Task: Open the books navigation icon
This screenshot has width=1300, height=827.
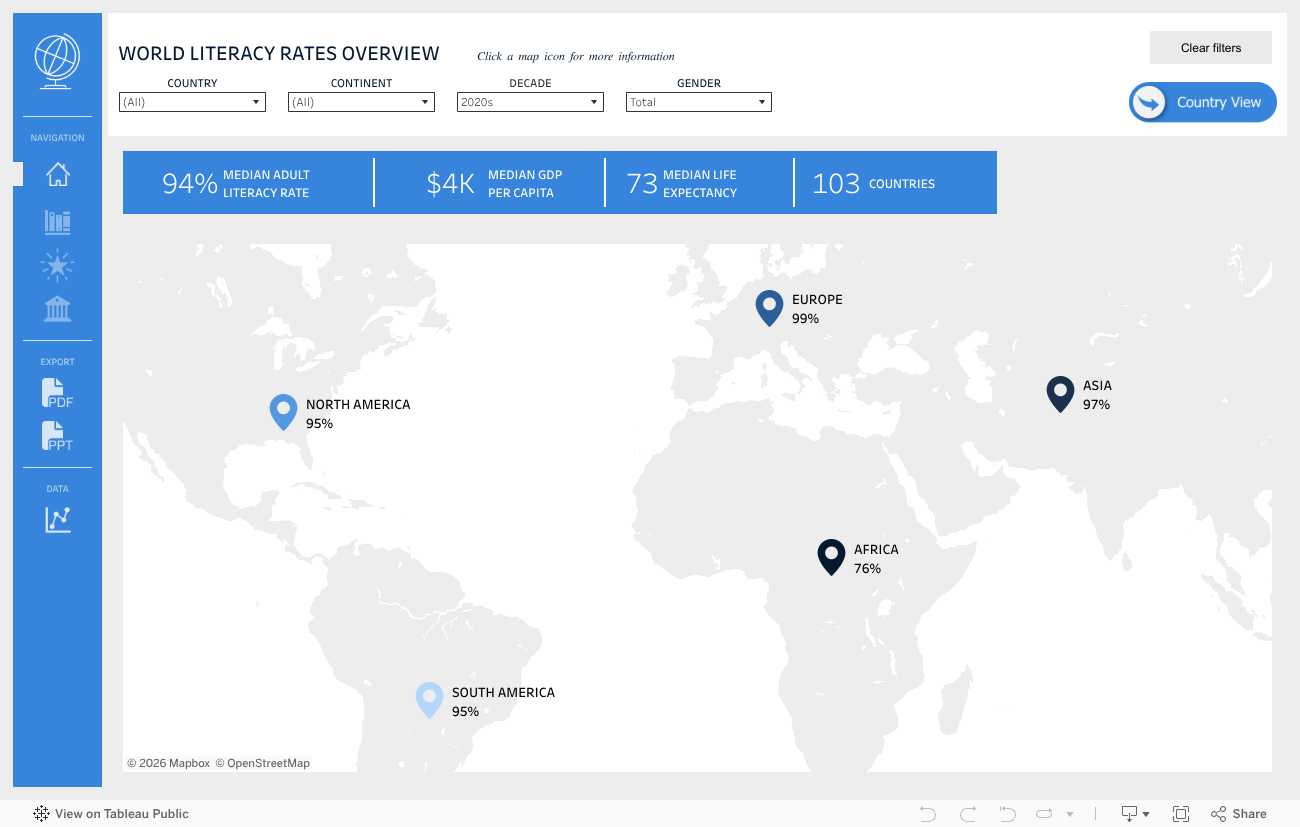Action: pyautogui.click(x=58, y=222)
